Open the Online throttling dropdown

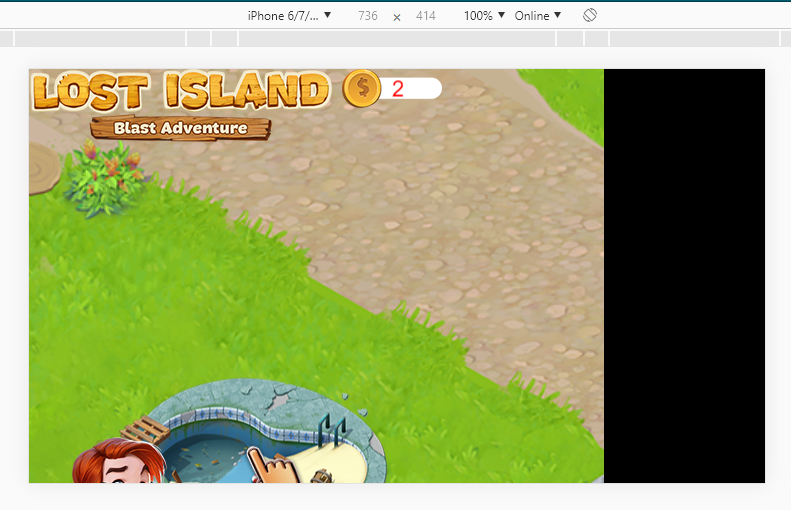pos(538,16)
